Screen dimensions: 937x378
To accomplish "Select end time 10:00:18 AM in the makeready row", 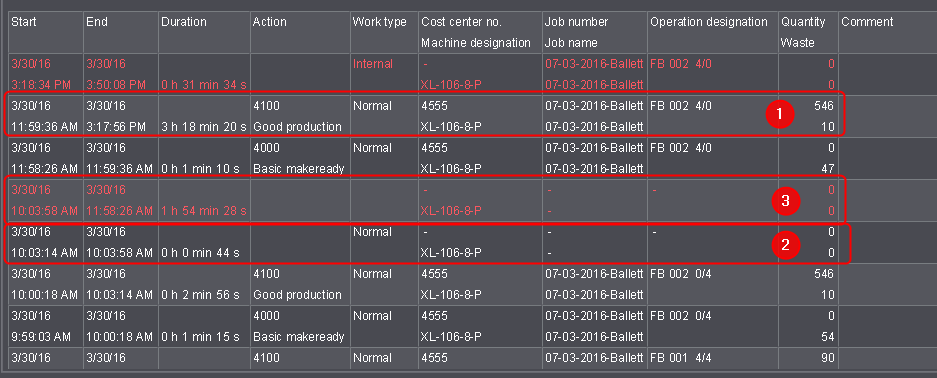I will click(x=119, y=337).
